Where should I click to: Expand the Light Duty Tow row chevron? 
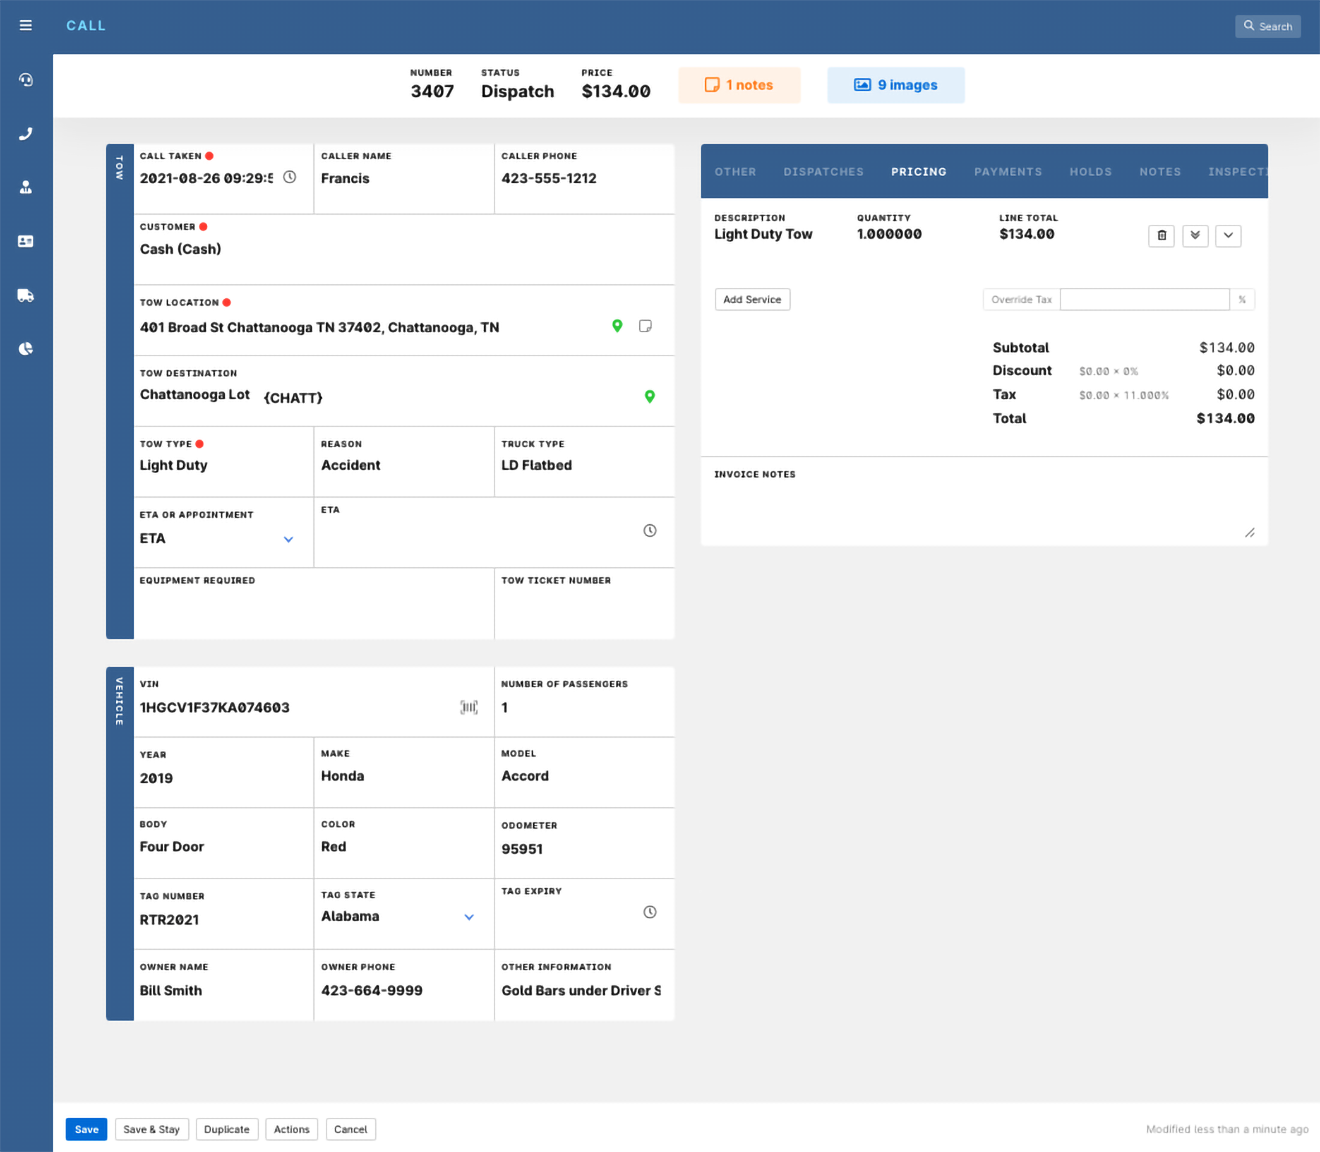pyautogui.click(x=1228, y=235)
